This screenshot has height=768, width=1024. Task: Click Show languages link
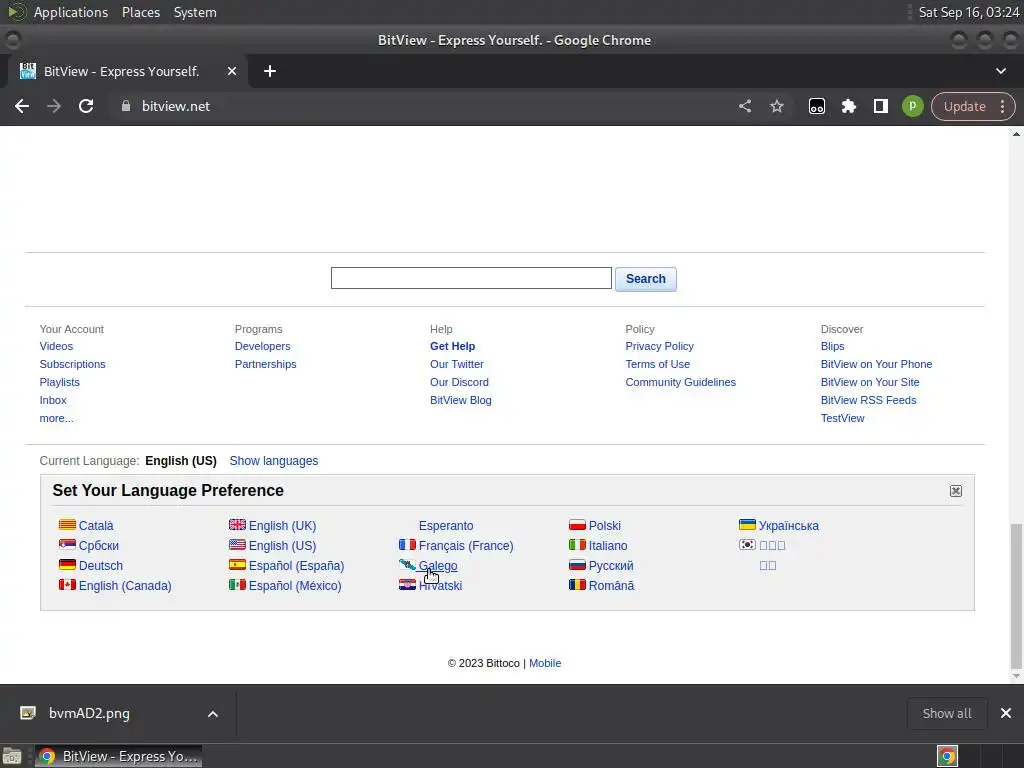tap(274, 461)
